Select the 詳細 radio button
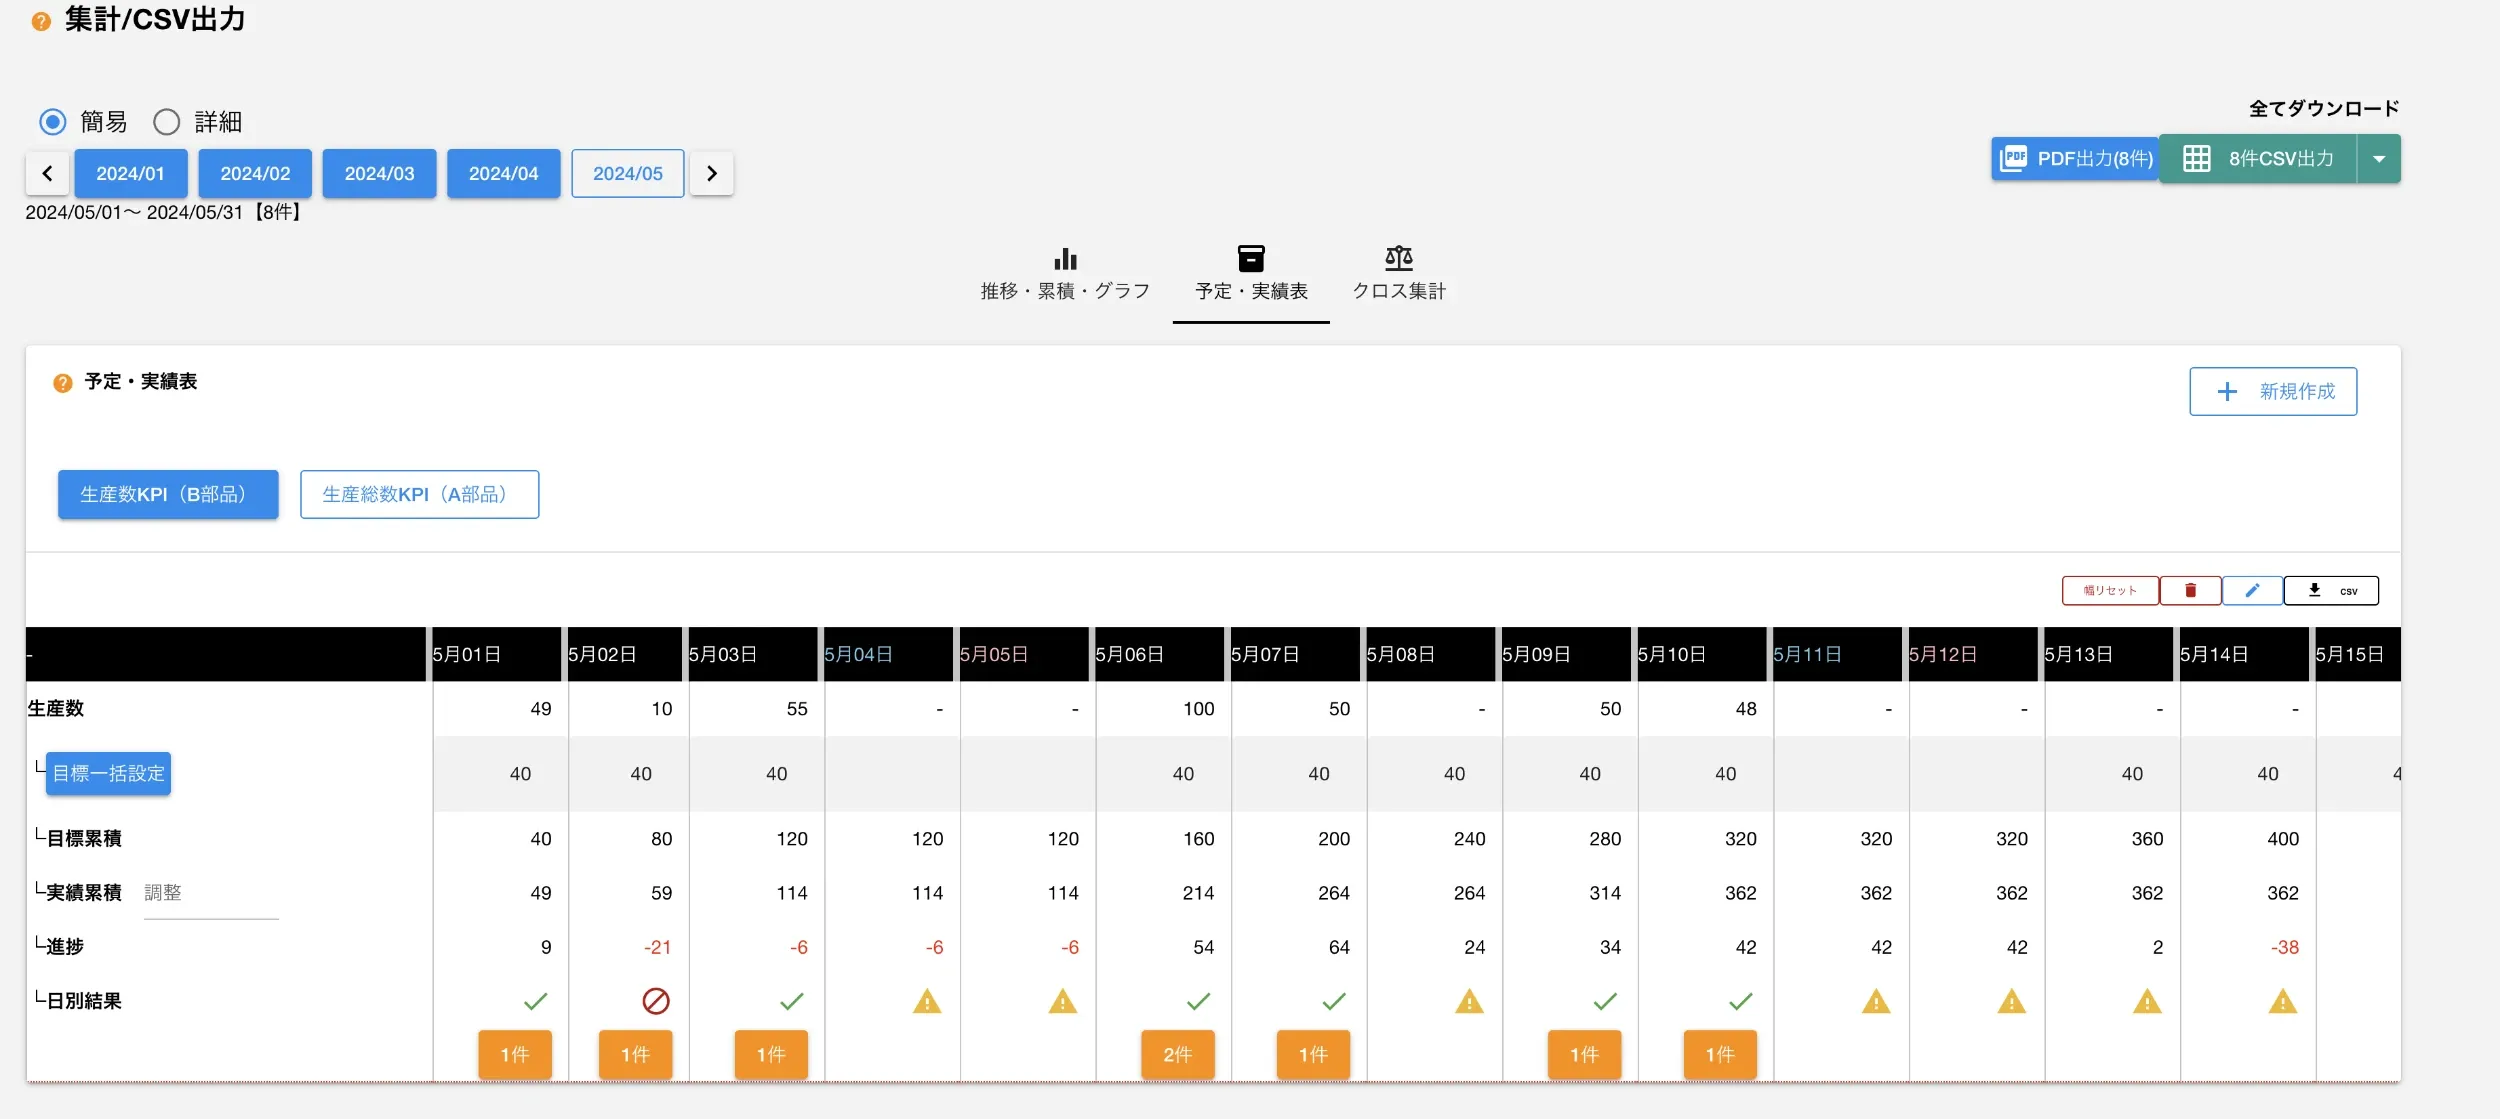 tap(167, 122)
